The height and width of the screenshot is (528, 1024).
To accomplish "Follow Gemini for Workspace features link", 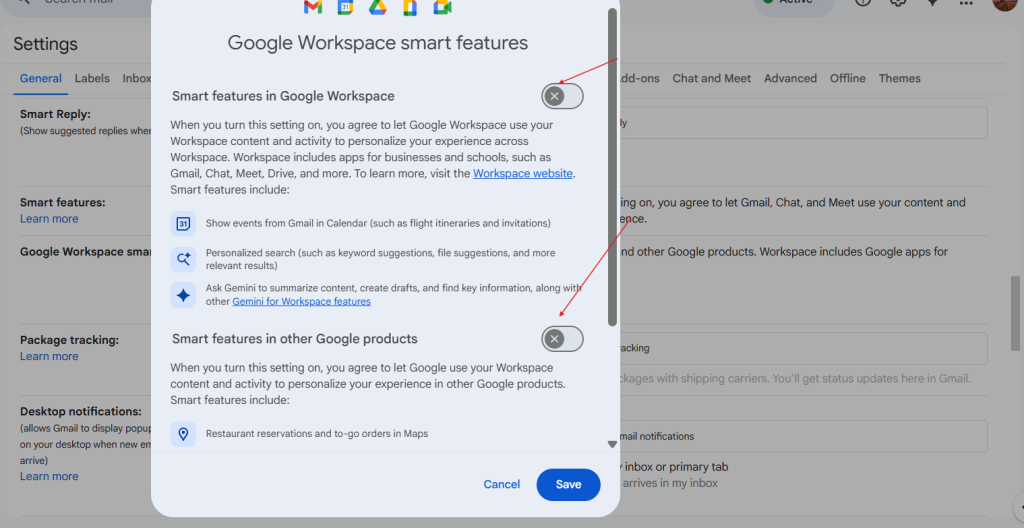I will pyautogui.click(x=301, y=302).
